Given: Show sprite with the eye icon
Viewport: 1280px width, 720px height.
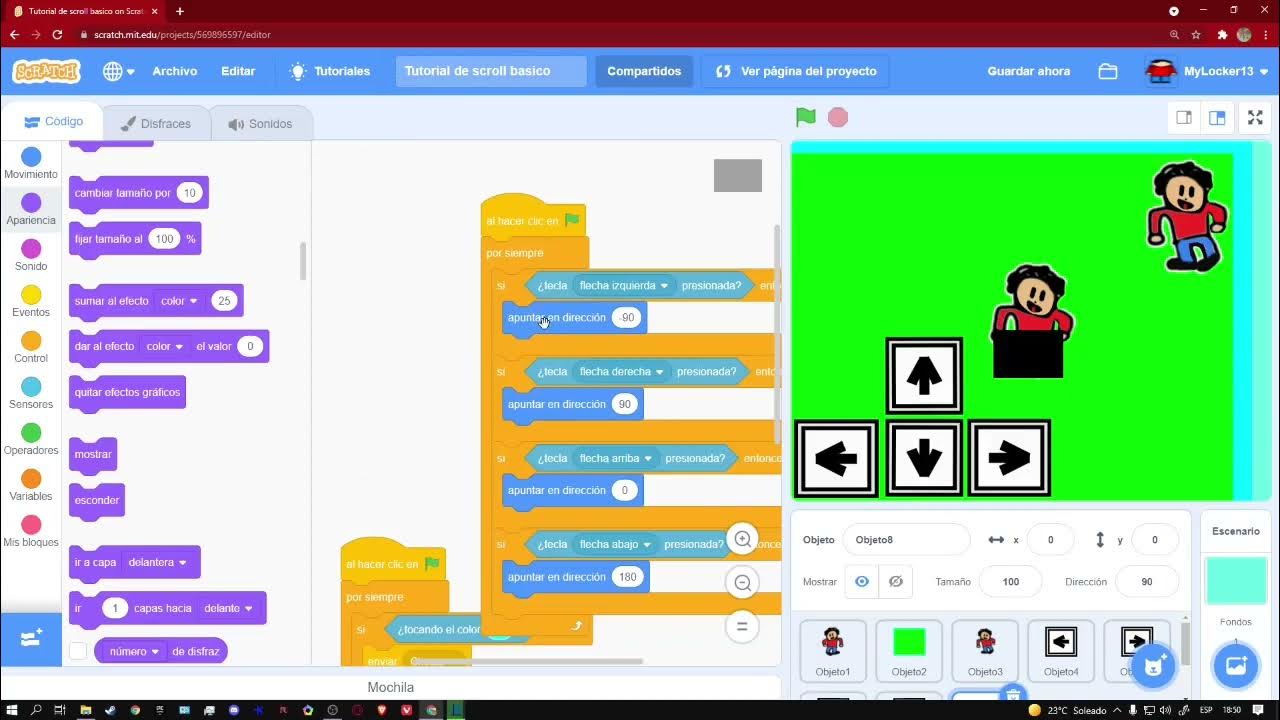Looking at the screenshot, I should (862, 581).
